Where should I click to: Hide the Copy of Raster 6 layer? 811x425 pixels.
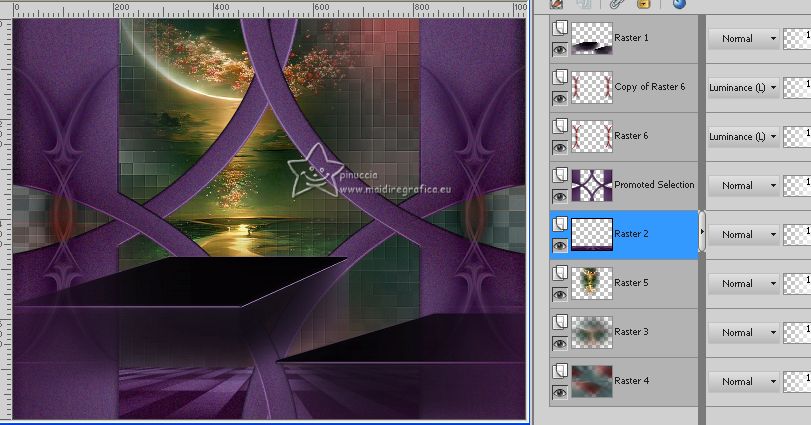click(x=560, y=99)
